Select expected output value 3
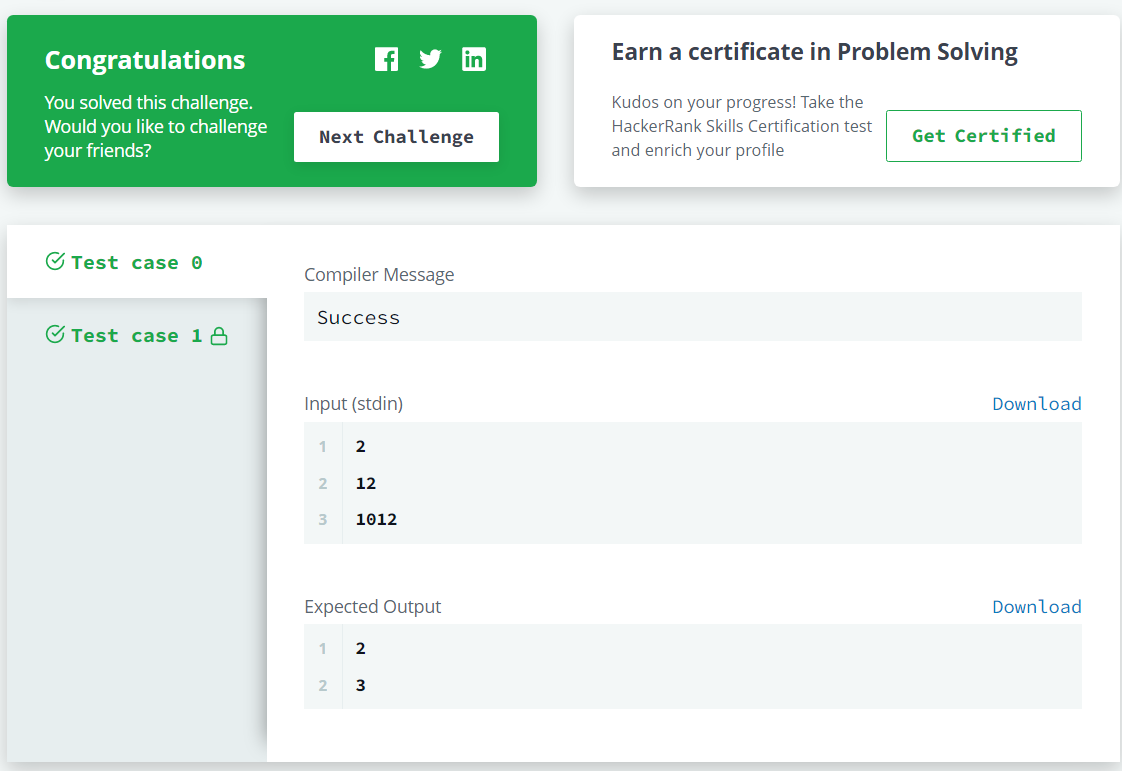 tap(361, 686)
